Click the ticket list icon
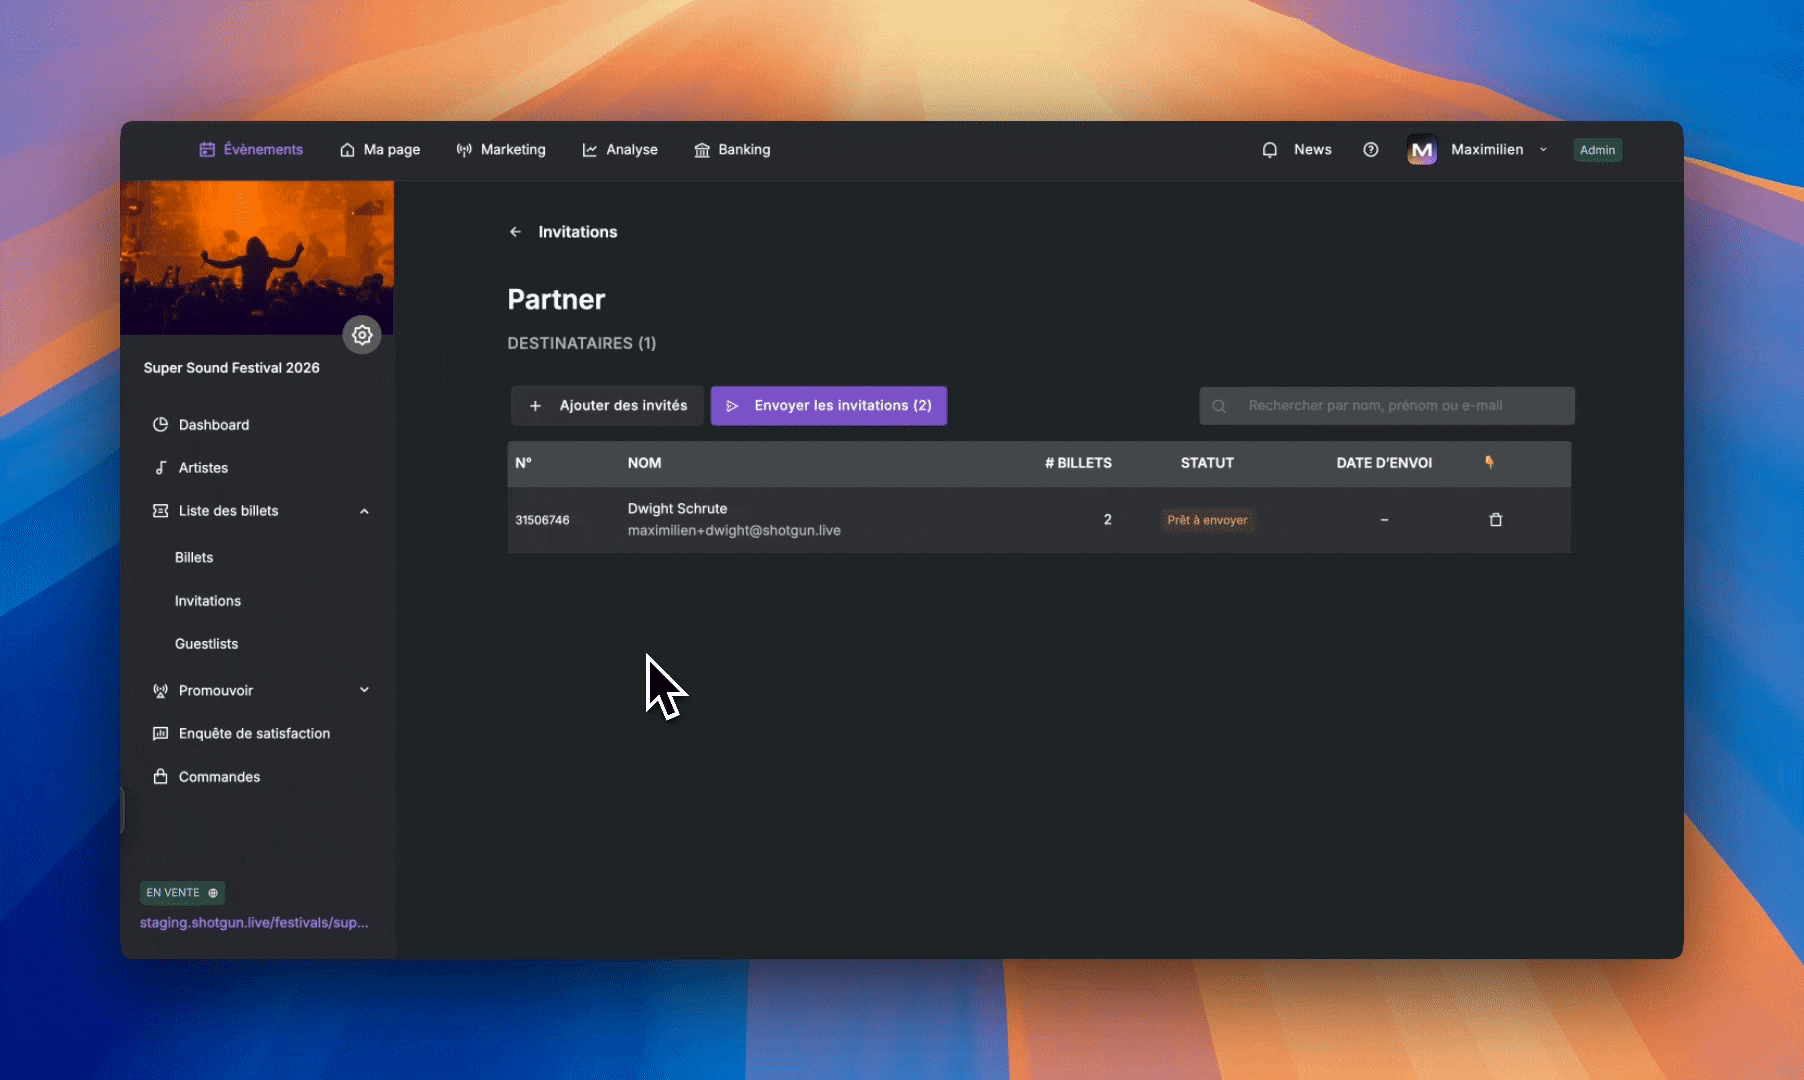The width and height of the screenshot is (1804, 1080). [x=160, y=510]
